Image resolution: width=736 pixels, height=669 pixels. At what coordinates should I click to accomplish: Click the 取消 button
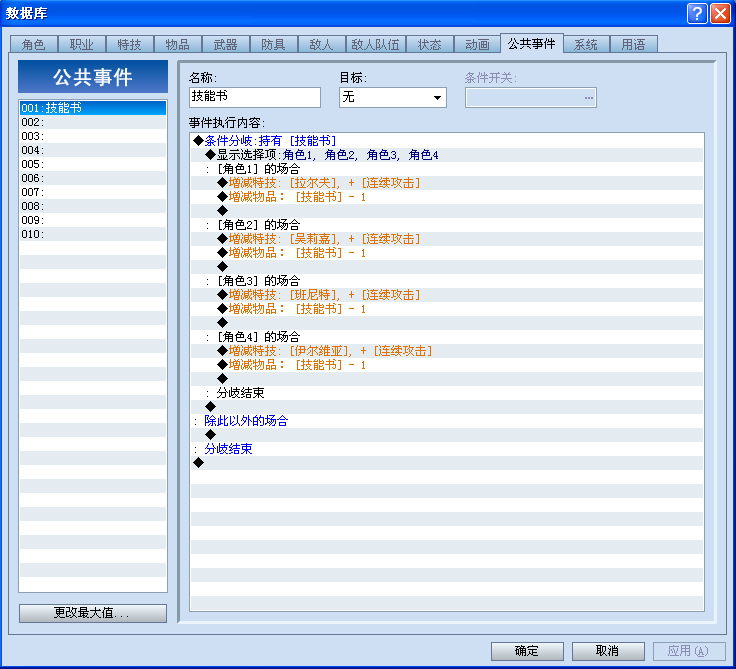608,651
